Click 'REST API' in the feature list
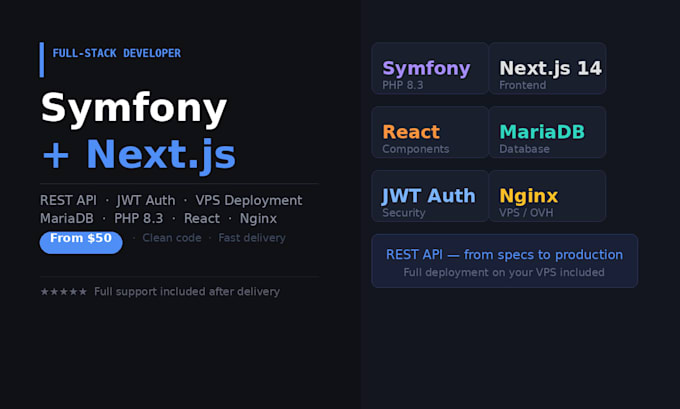 click(x=69, y=200)
